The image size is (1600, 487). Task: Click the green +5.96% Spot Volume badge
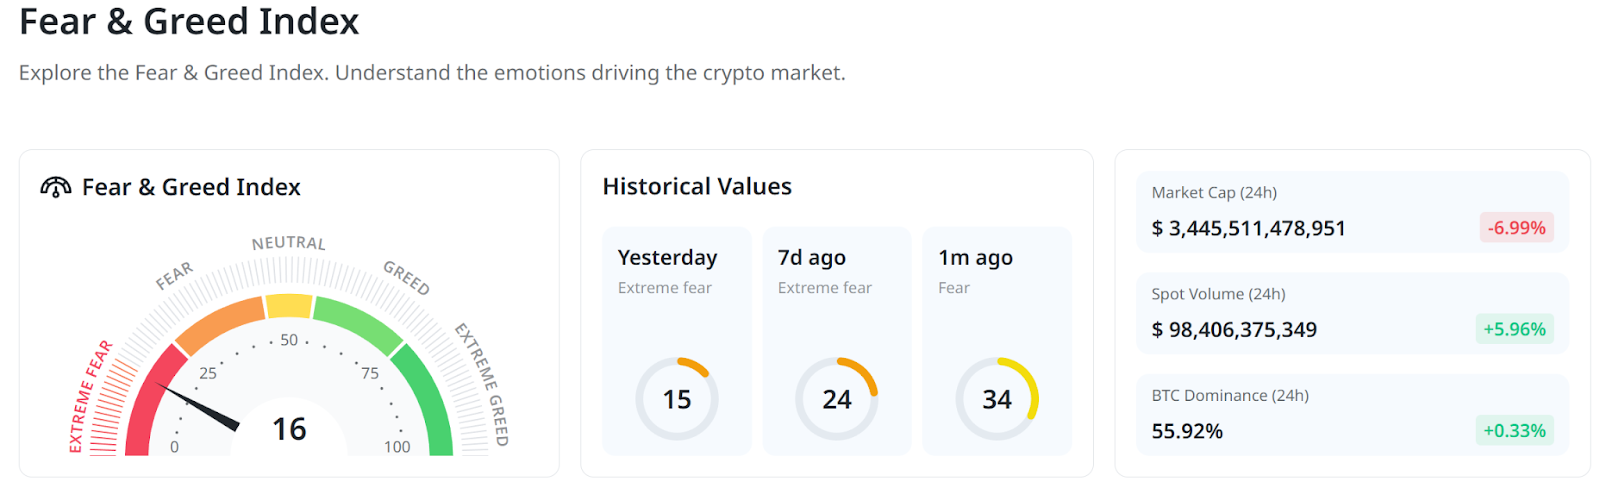(x=1514, y=329)
